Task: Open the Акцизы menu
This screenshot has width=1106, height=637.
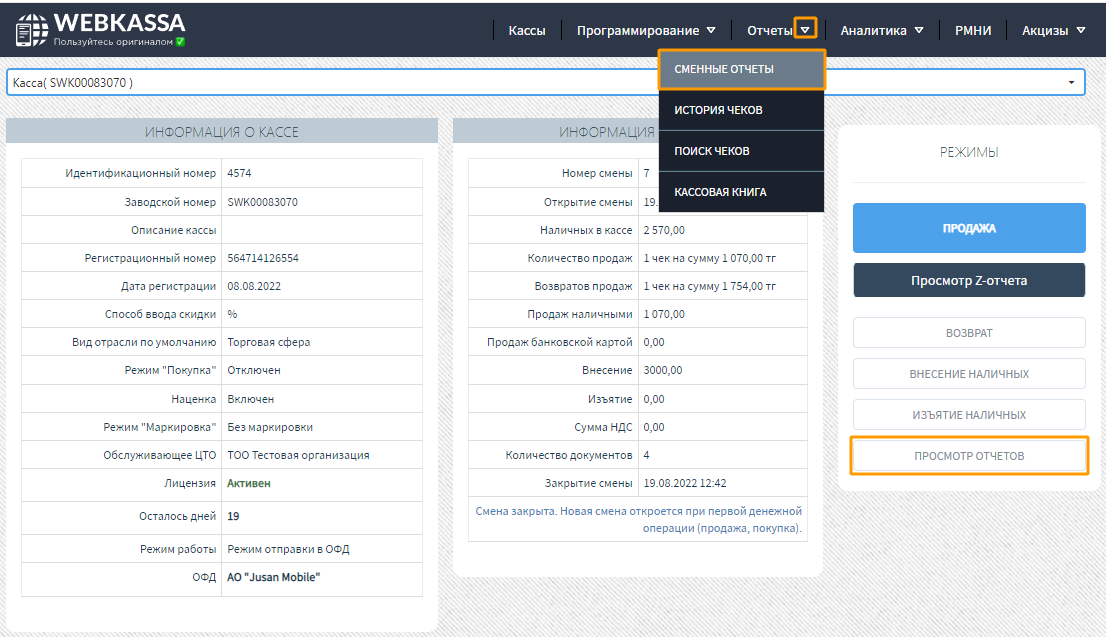Action: (1045, 30)
